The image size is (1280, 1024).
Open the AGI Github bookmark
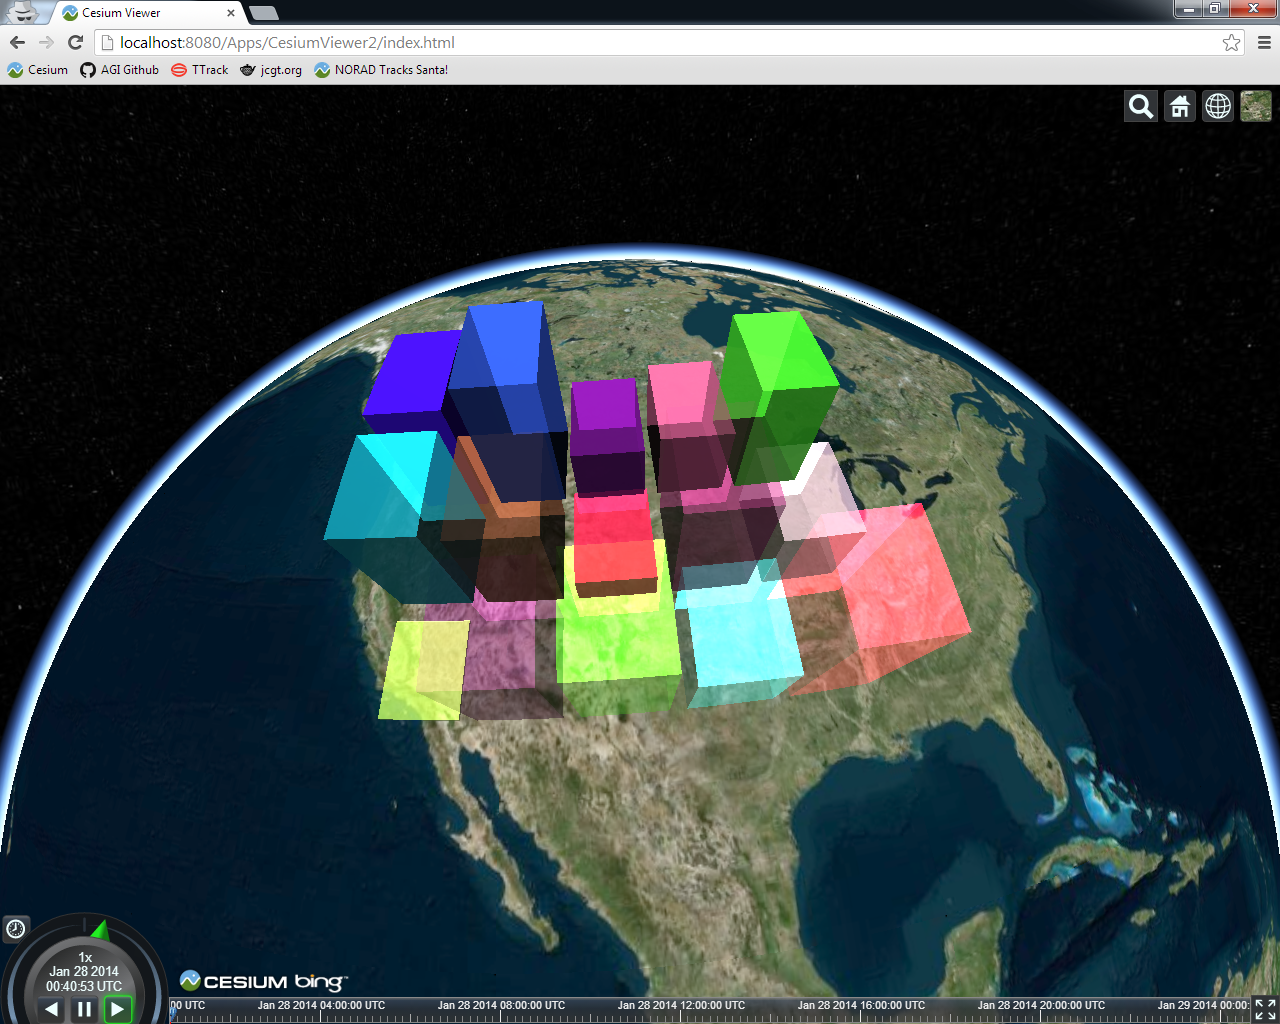[119, 70]
